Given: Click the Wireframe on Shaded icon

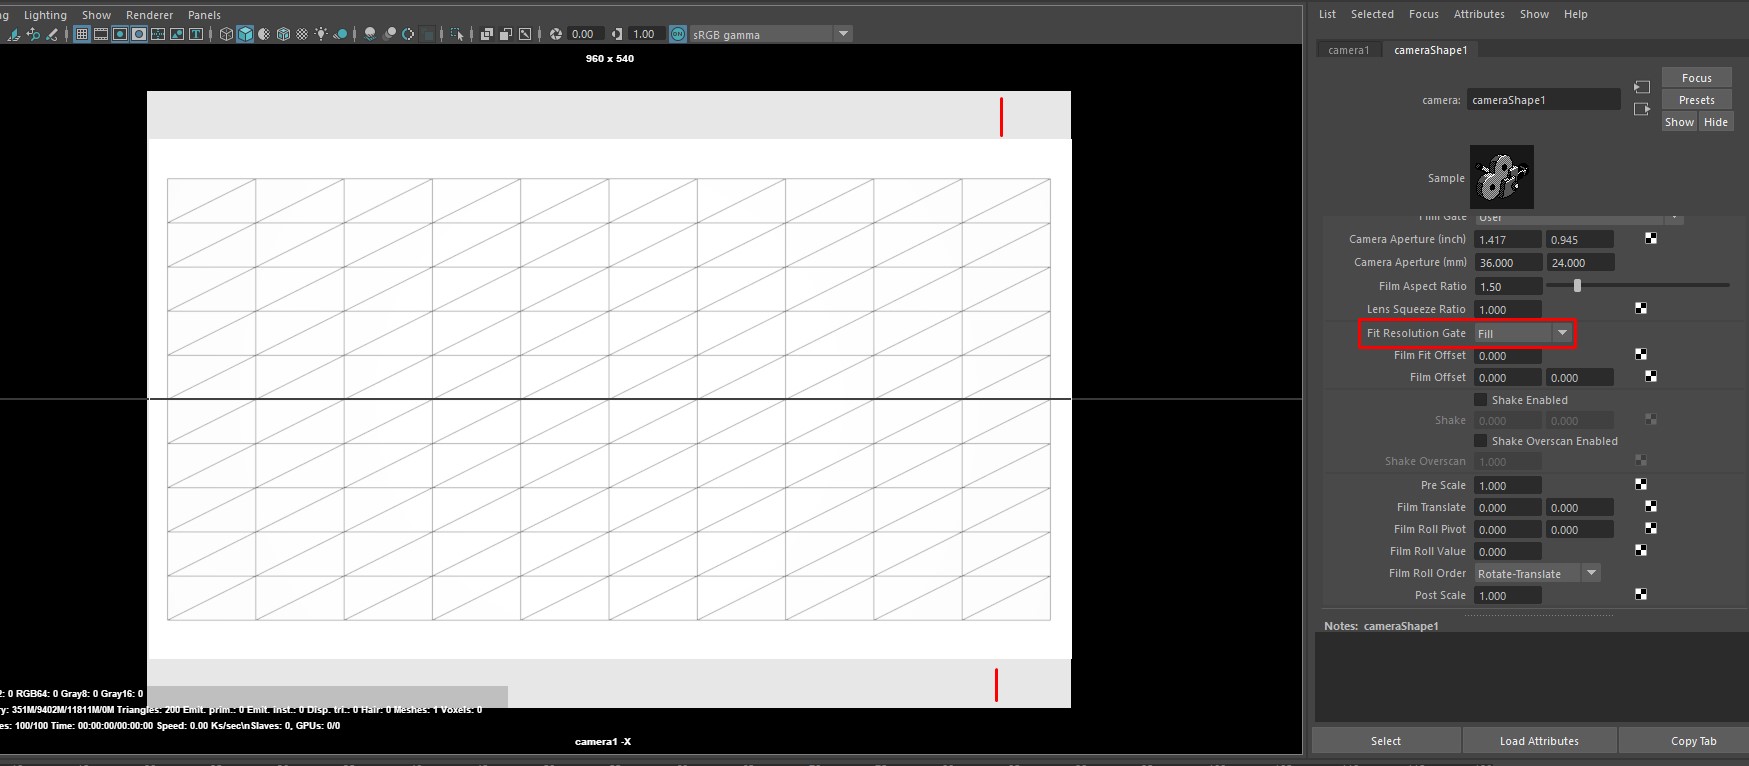Looking at the screenshot, I should [283, 34].
